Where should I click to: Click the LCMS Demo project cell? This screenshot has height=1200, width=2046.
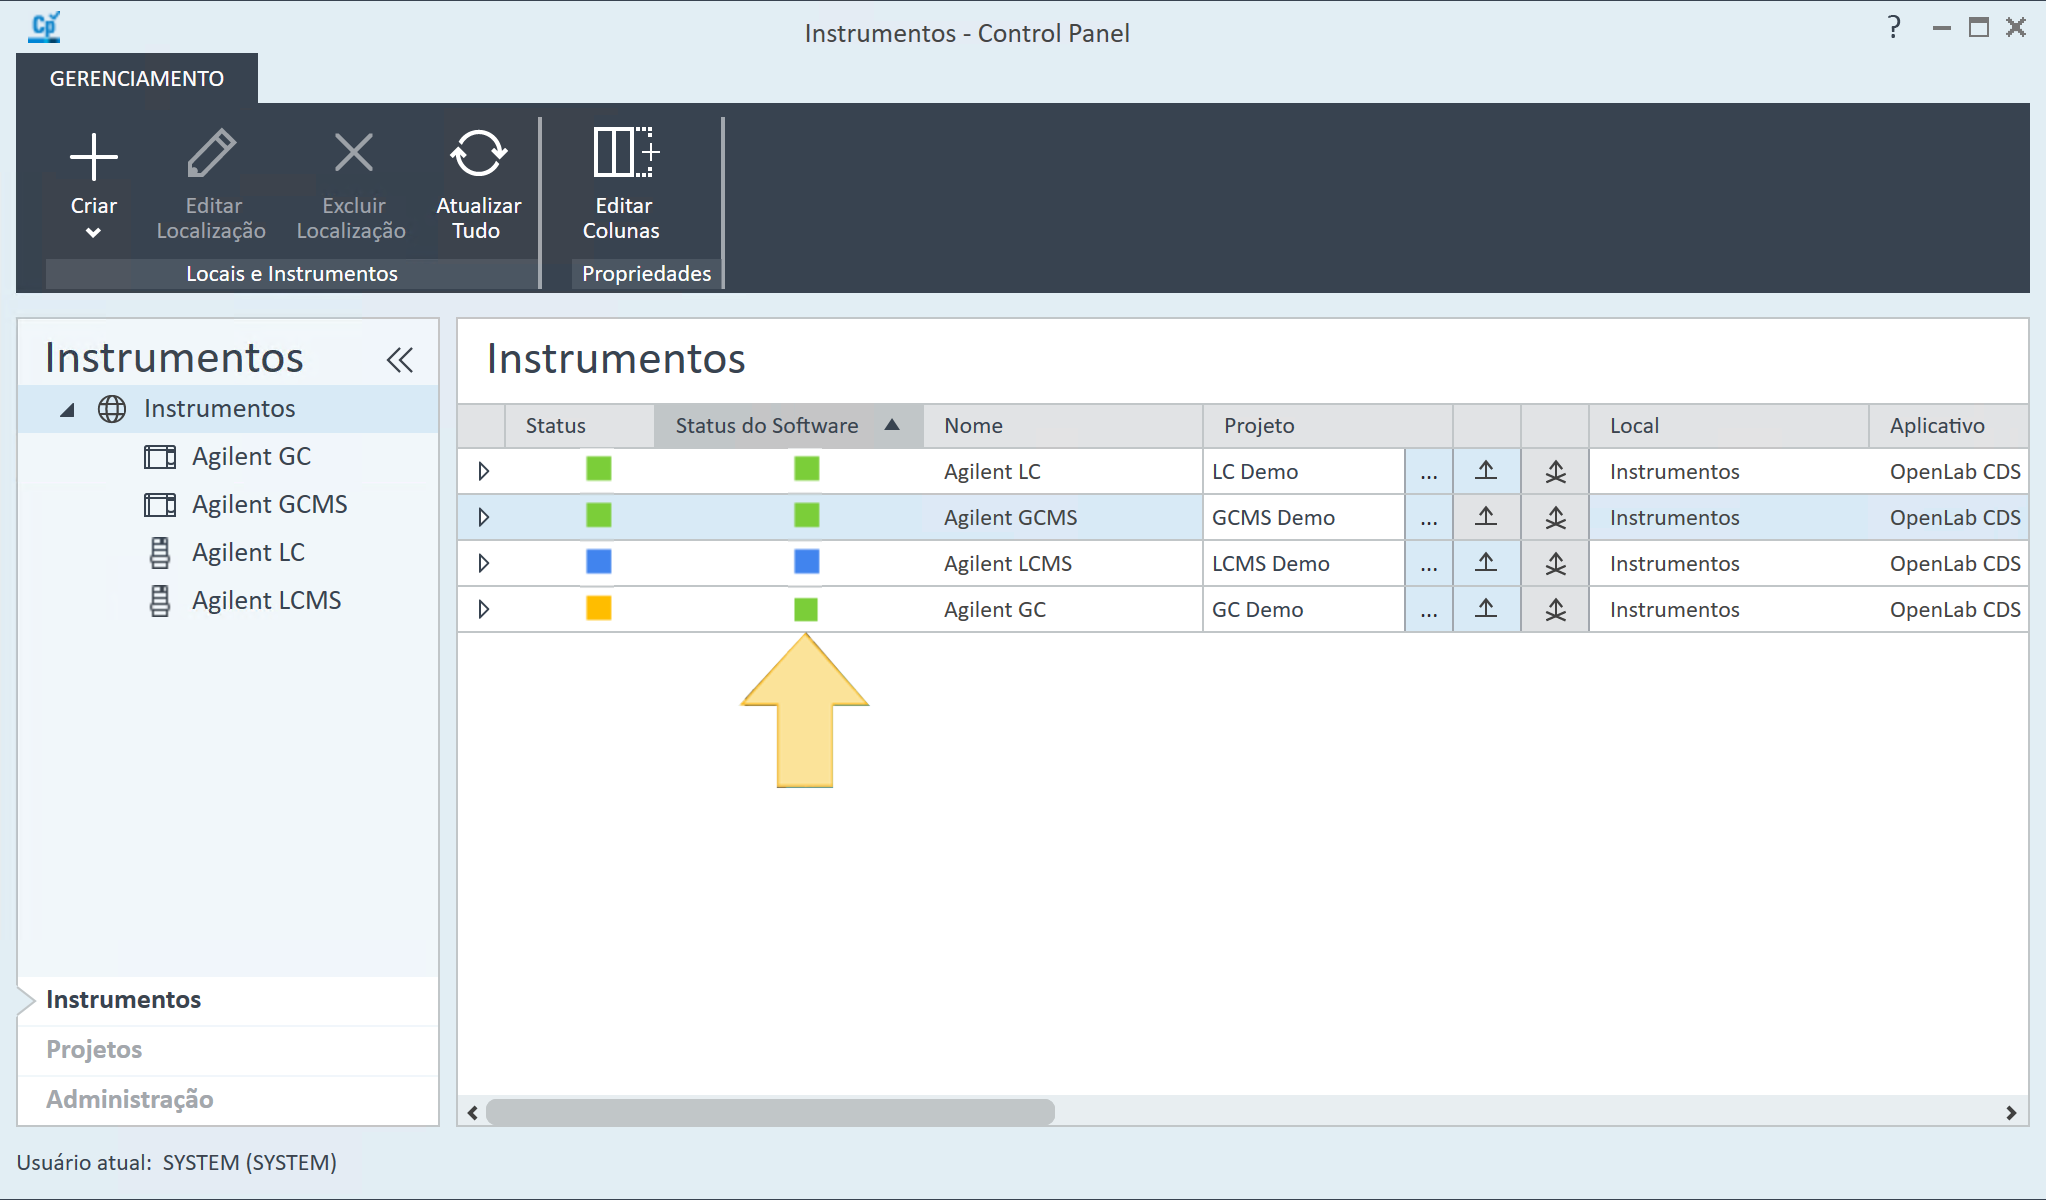[x=1304, y=564]
